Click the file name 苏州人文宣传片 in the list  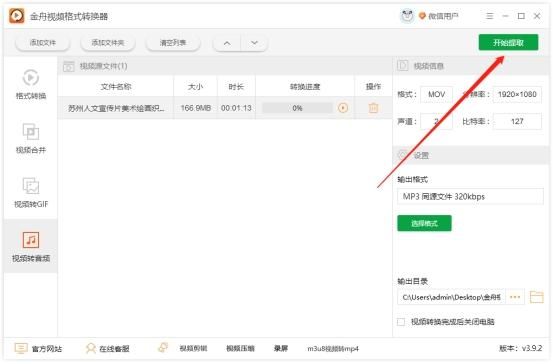point(116,108)
